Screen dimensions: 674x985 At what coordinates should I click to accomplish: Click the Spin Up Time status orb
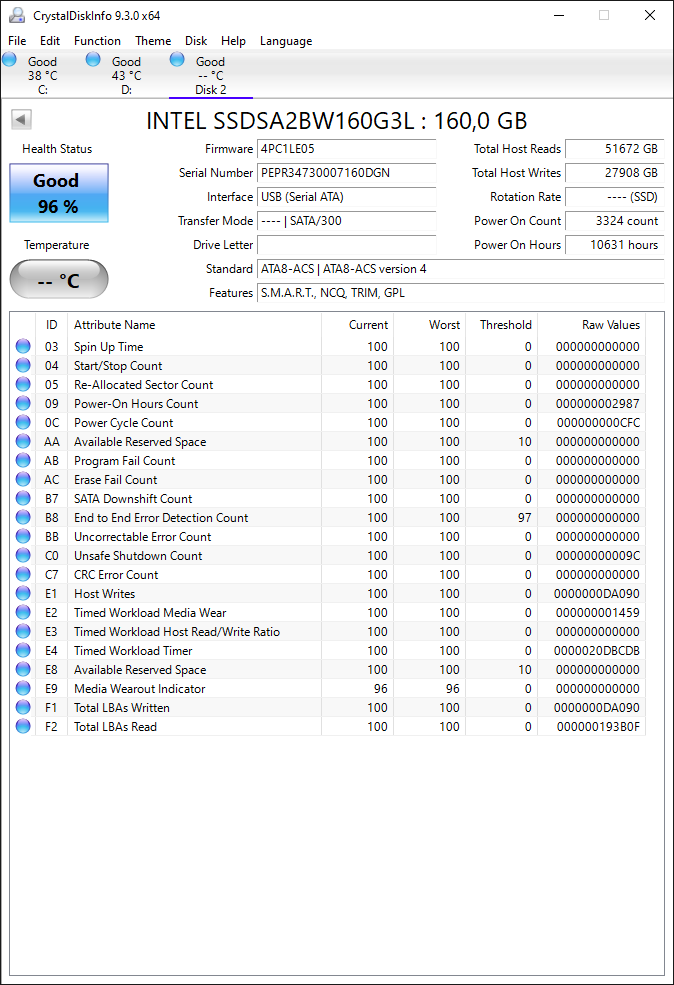point(23,346)
